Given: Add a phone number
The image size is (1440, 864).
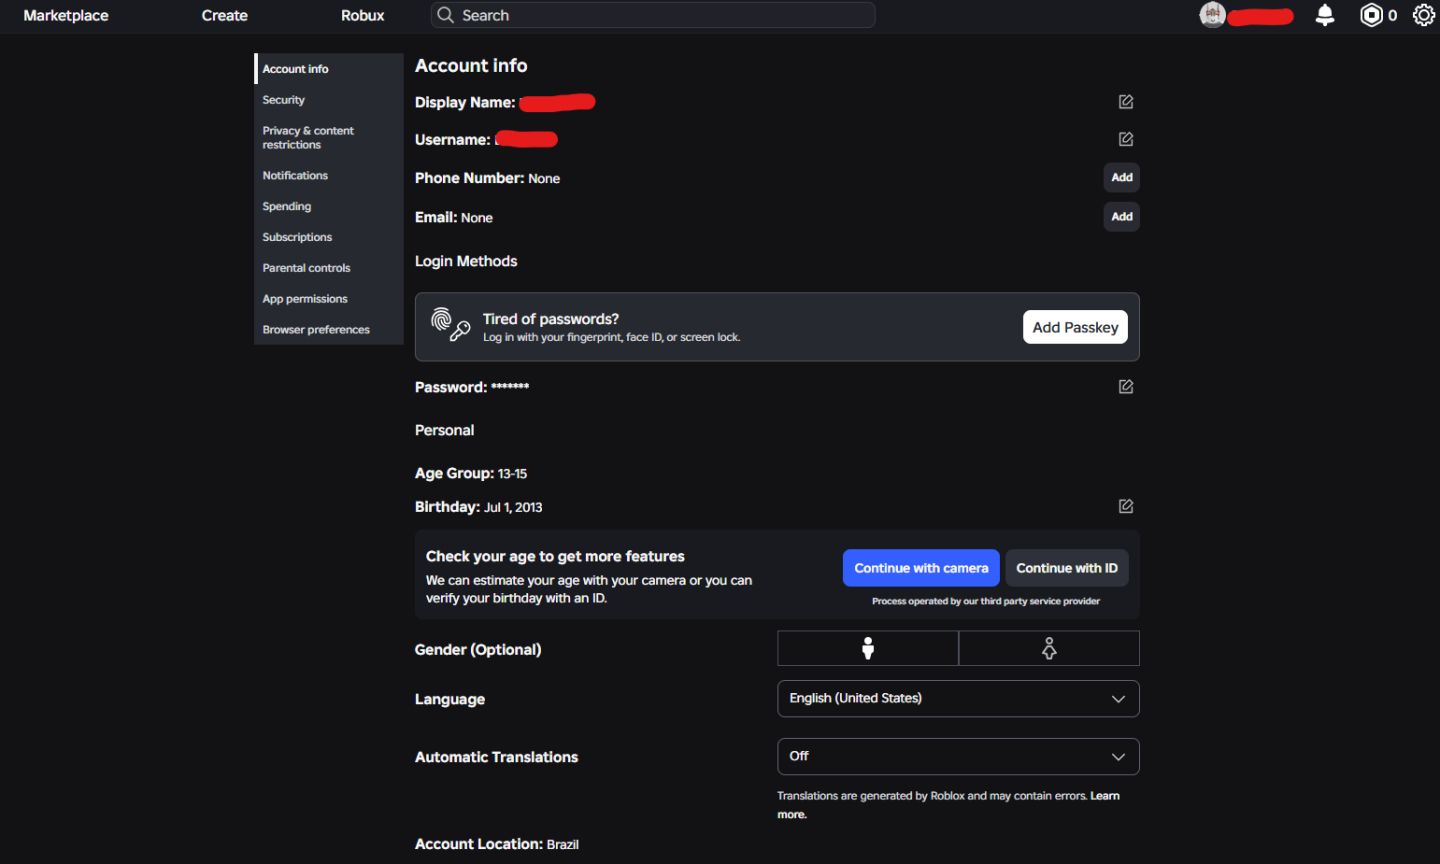Looking at the screenshot, I should [x=1122, y=177].
